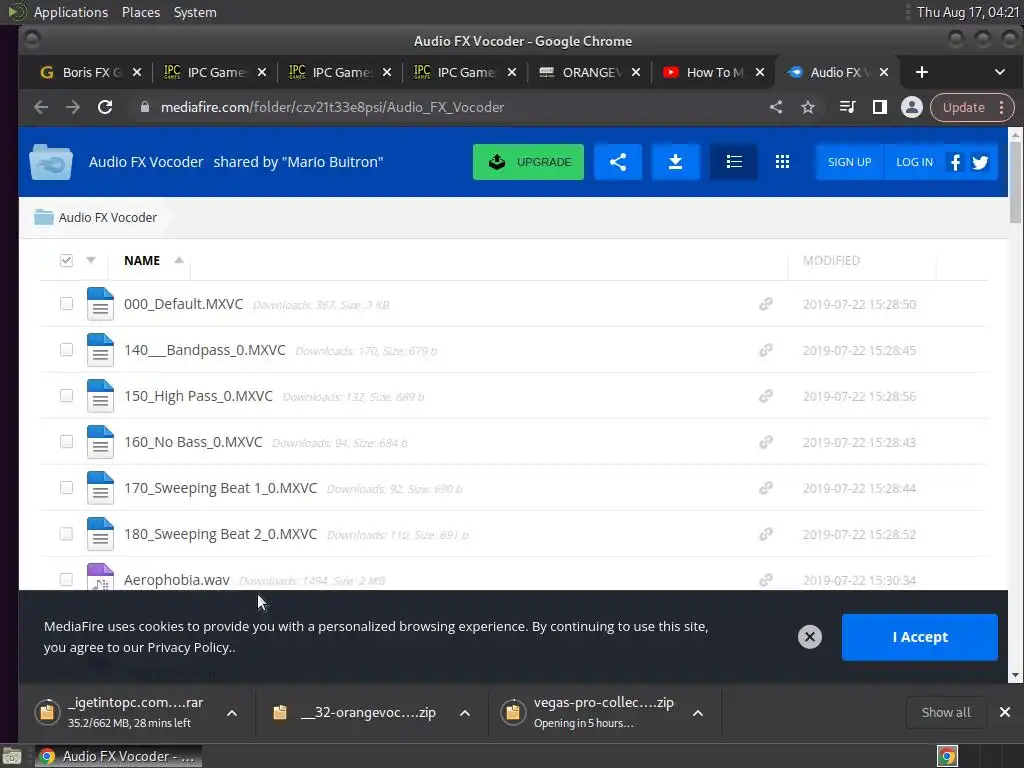
Task: Click the mediafire.com address bar
Action: pyautogui.click(x=451, y=107)
